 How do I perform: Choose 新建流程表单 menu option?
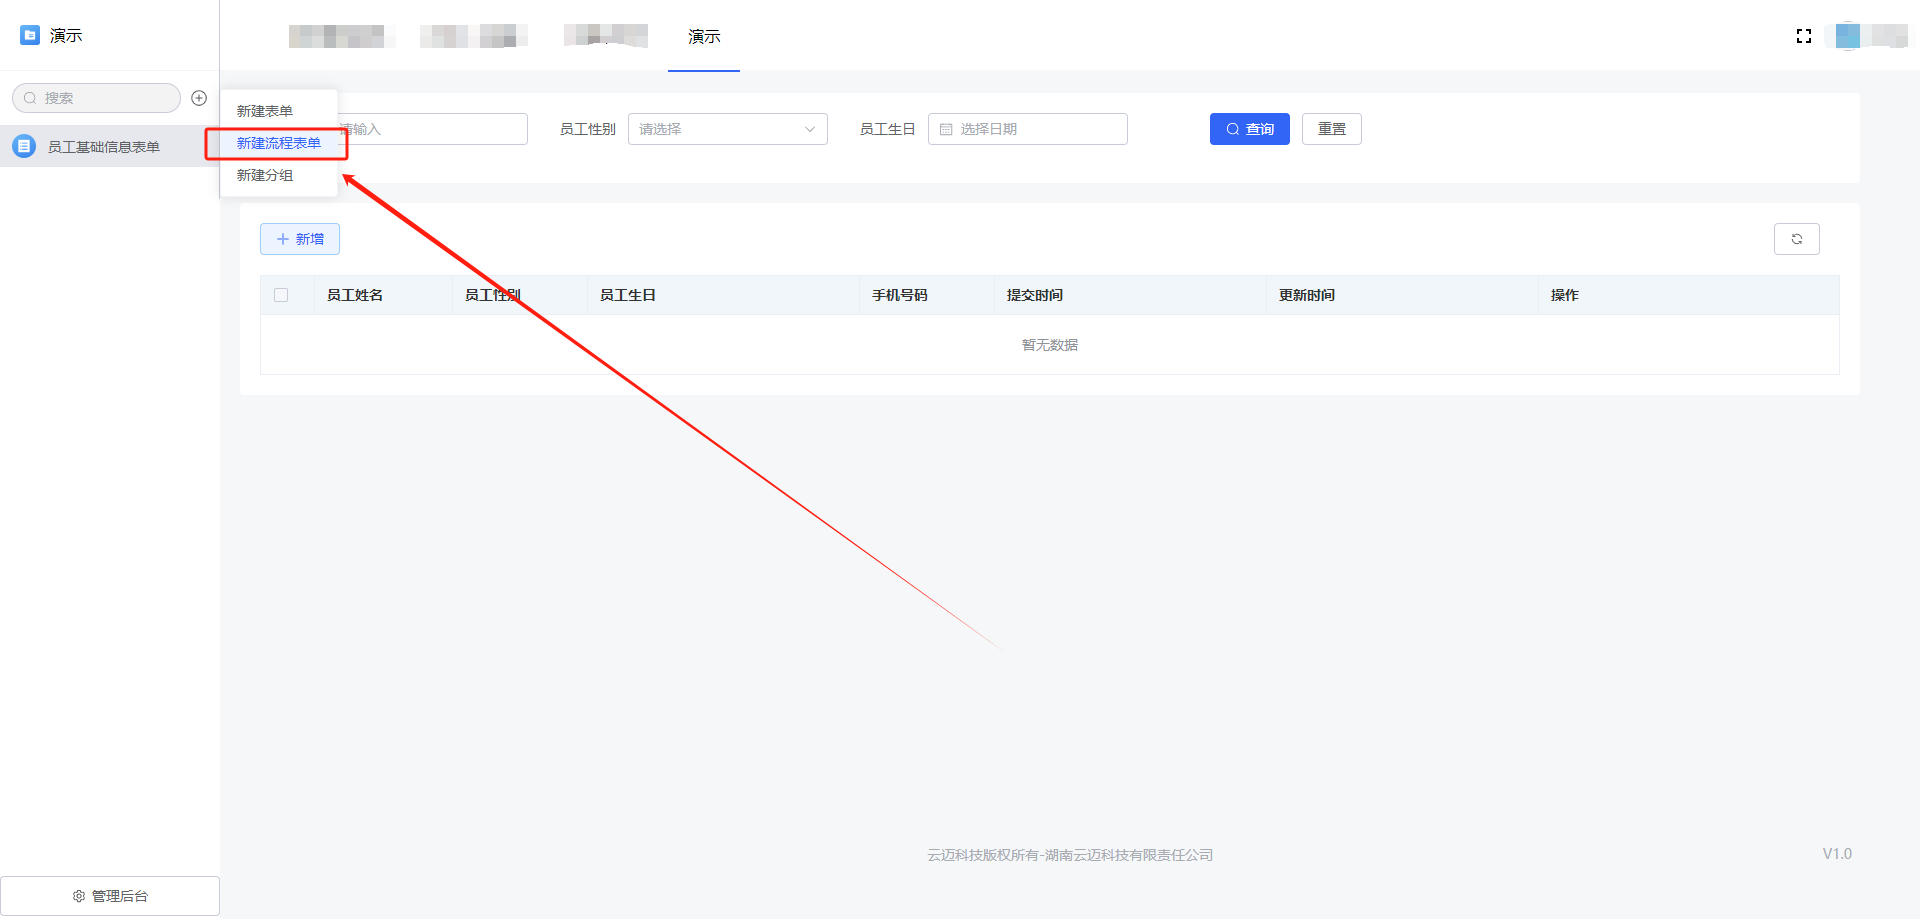click(x=278, y=143)
